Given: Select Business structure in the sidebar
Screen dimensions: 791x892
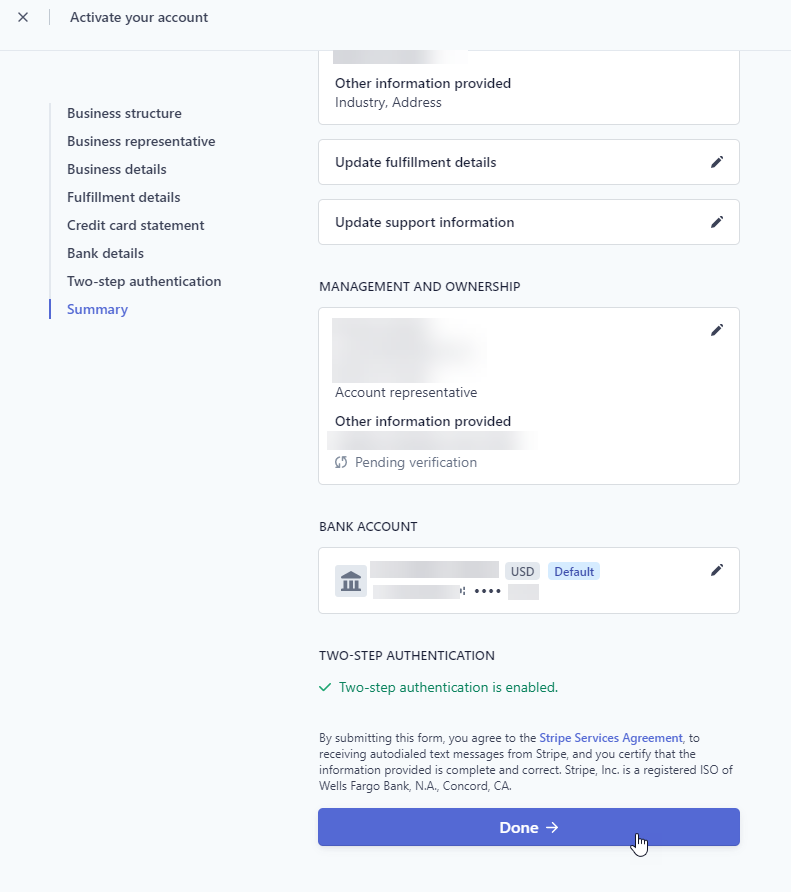Looking at the screenshot, I should point(124,113).
